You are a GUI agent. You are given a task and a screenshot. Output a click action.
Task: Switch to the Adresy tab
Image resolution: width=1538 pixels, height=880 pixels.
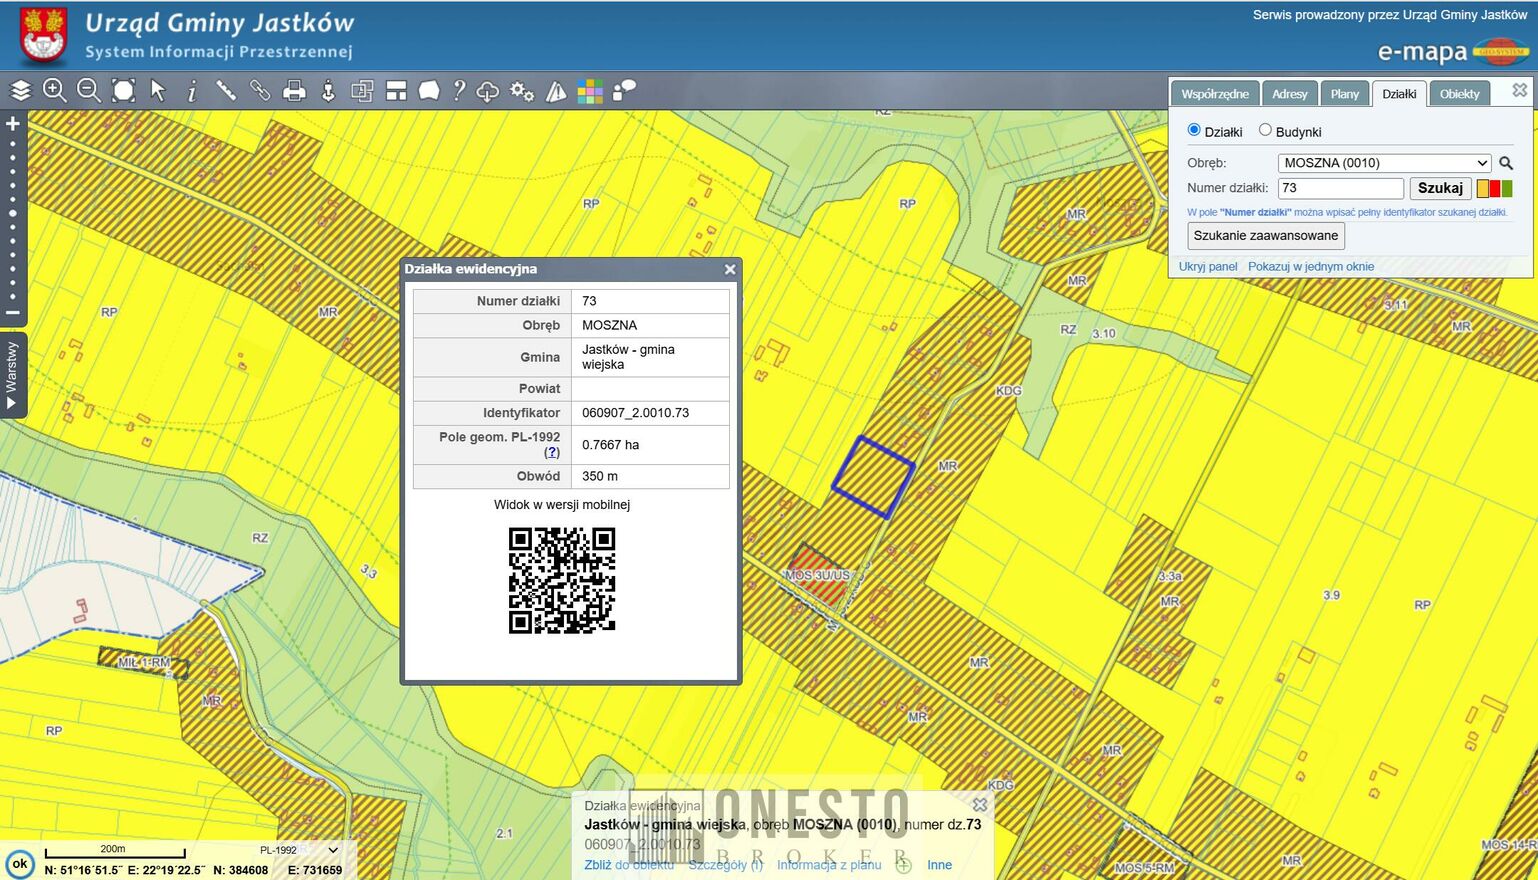coord(1289,94)
